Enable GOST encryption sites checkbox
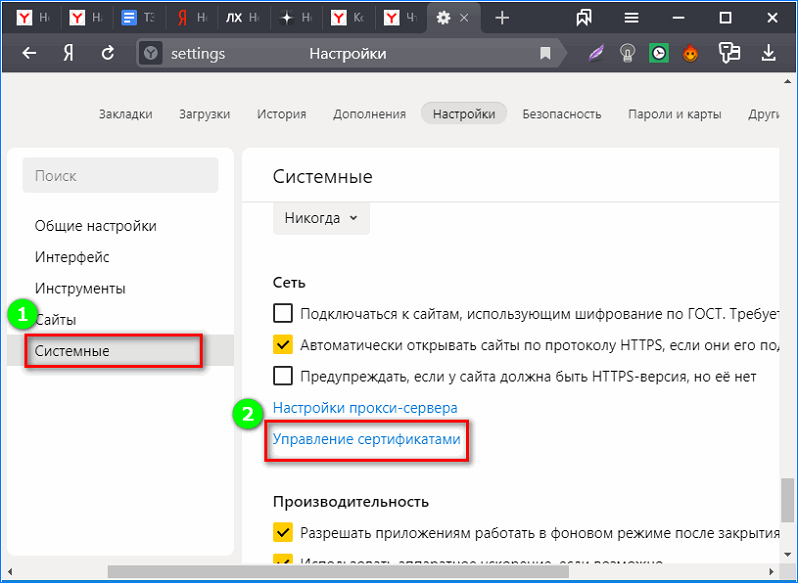 (x=282, y=313)
